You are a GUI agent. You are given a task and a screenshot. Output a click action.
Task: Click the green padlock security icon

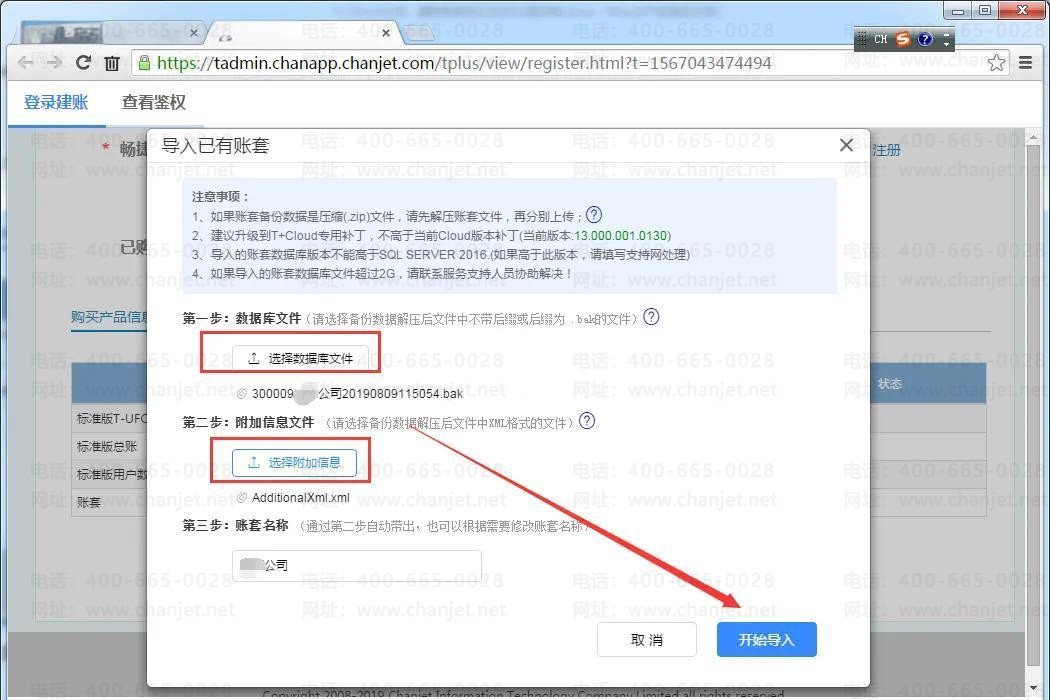[x=144, y=63]
